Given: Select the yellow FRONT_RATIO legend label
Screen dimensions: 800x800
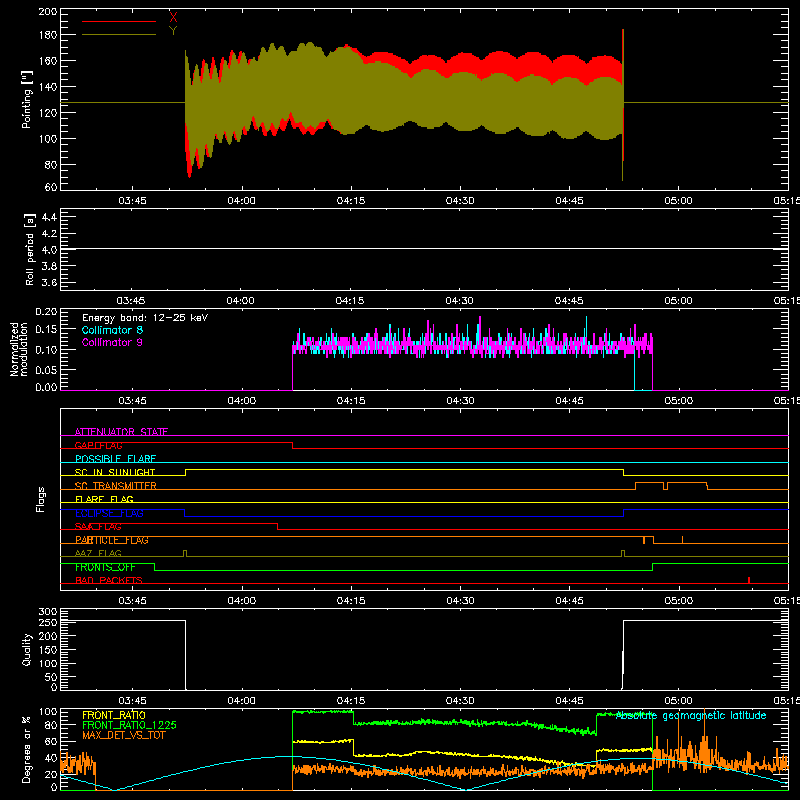Looking at the screenshot, I should (x=114, y=715).
